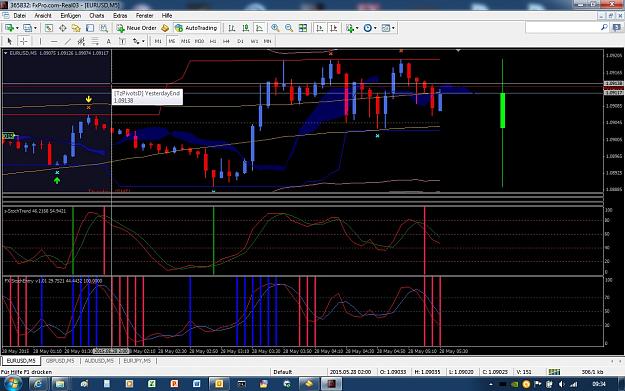Switch chart to bar chart style

232,28
